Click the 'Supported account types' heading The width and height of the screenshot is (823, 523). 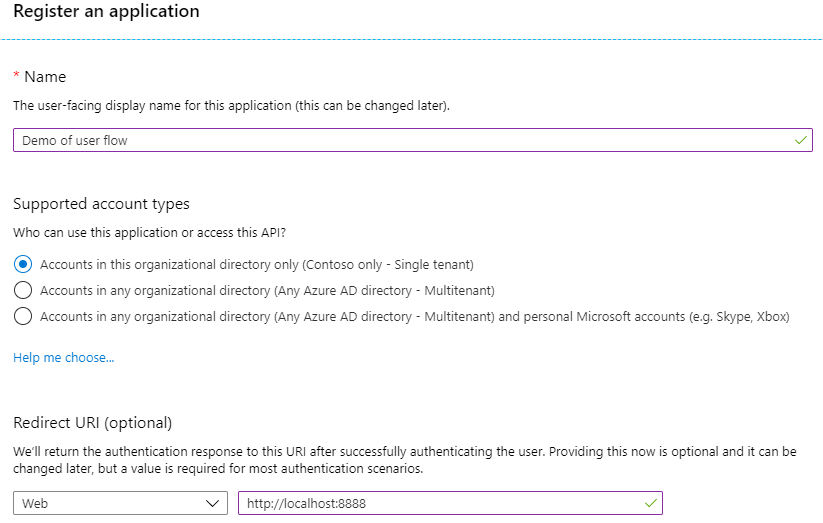click(101, 204)
